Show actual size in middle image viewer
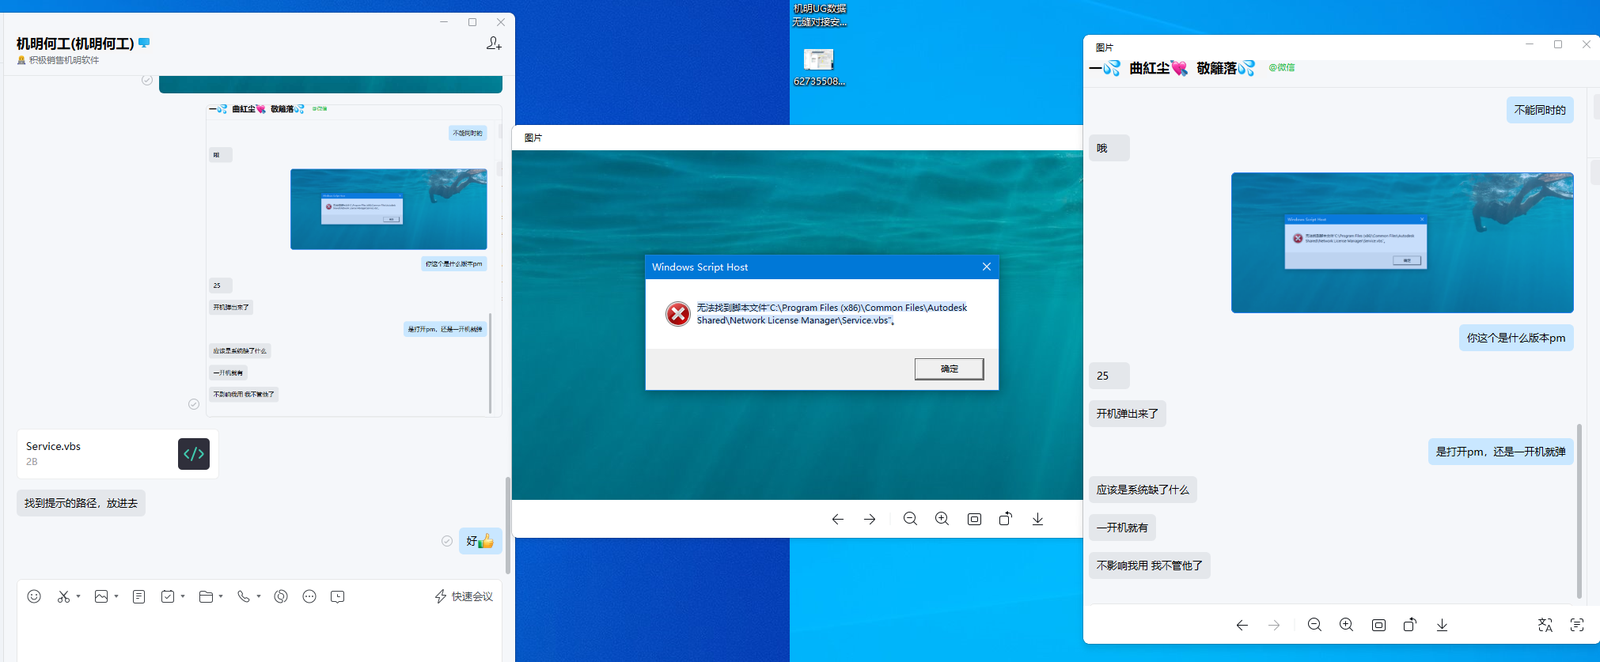 coord(974,519)
